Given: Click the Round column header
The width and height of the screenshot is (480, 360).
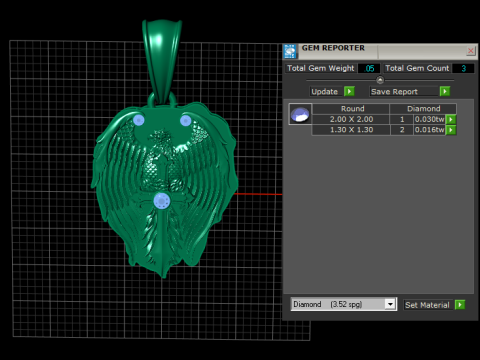Looking at the screenshot, I should 351,109.
